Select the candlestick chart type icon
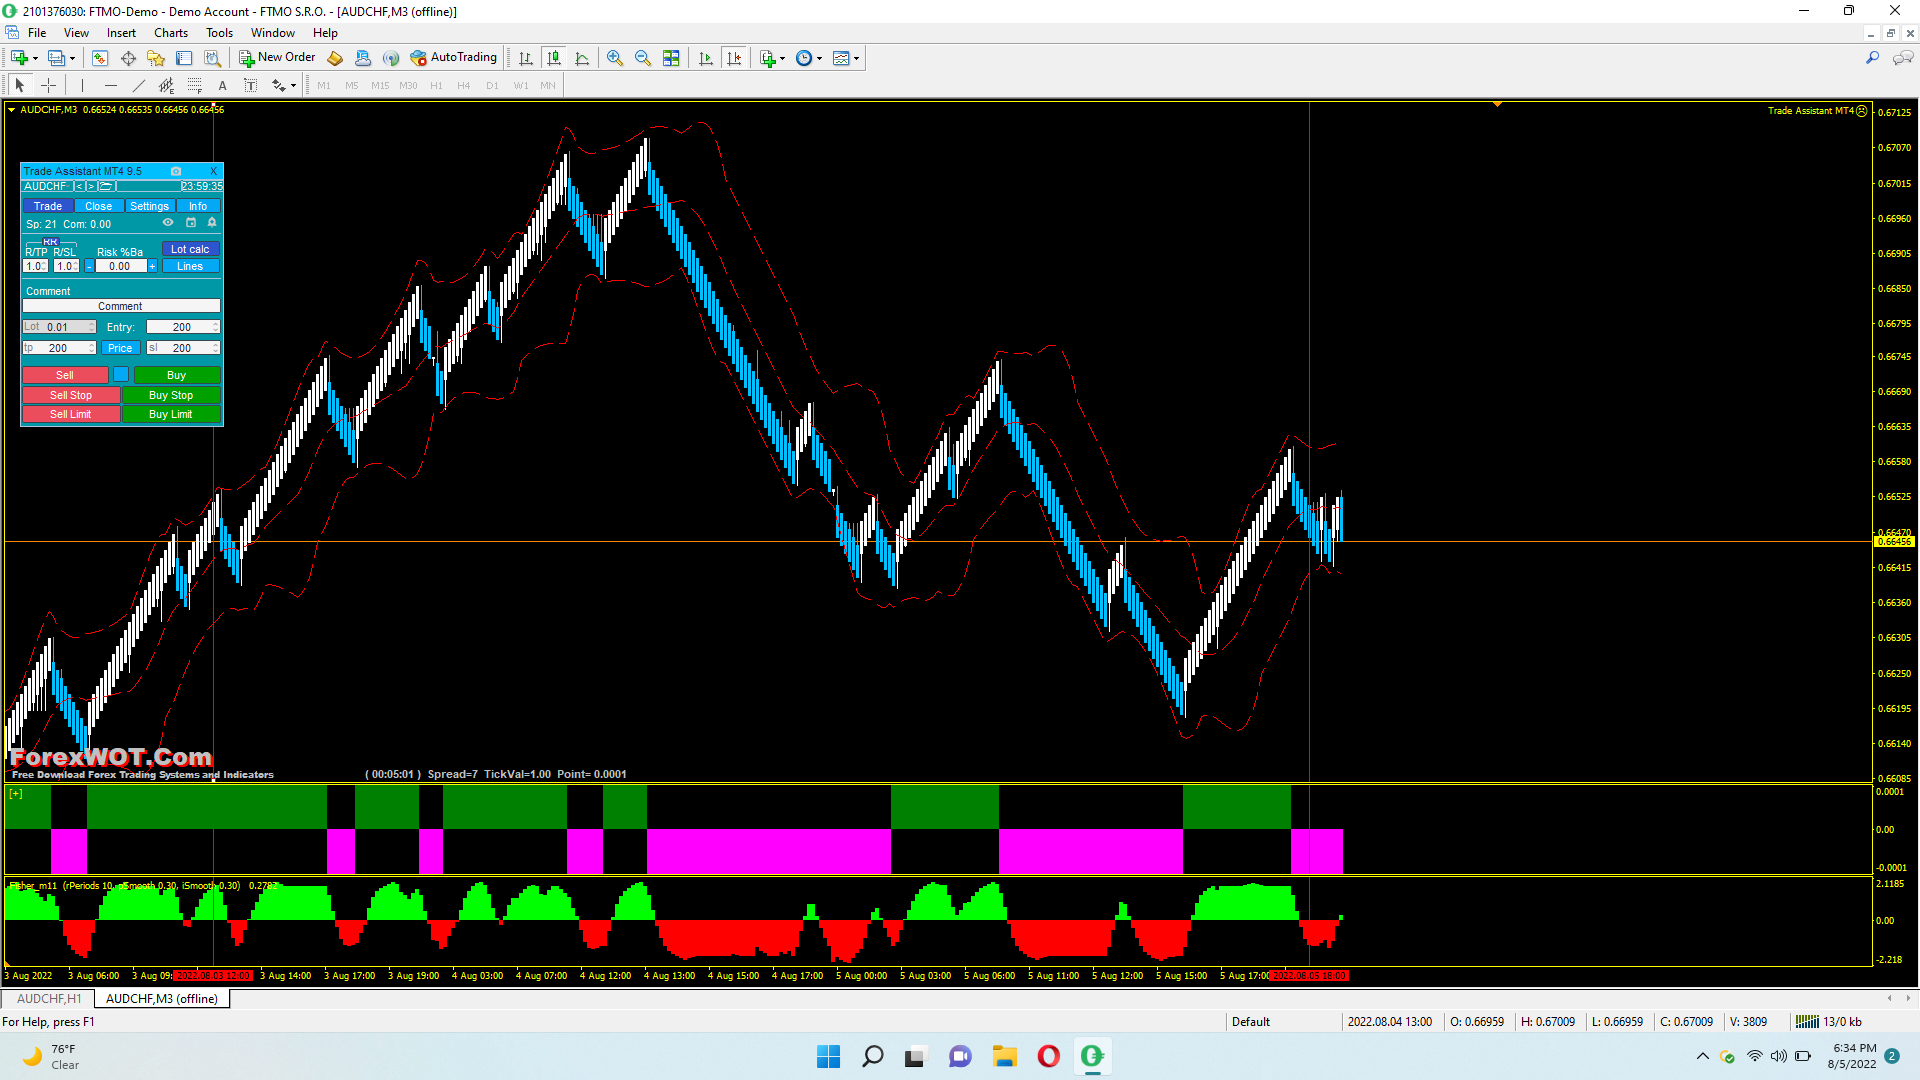Viewport: 1920px width, 1080px height. point(554,58)
